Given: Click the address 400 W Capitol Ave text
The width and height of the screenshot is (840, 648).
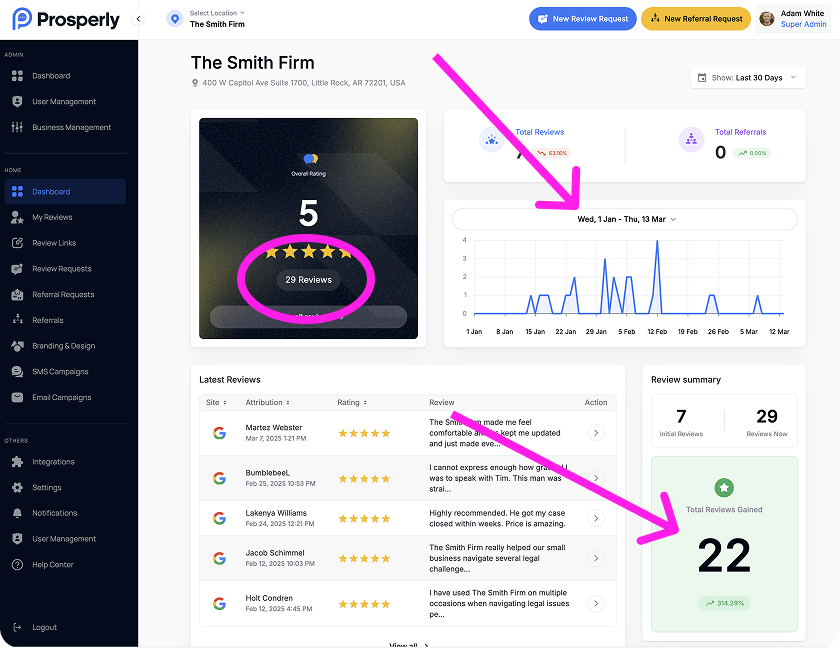Looking at the screenshot, I should tap(304, 82).
